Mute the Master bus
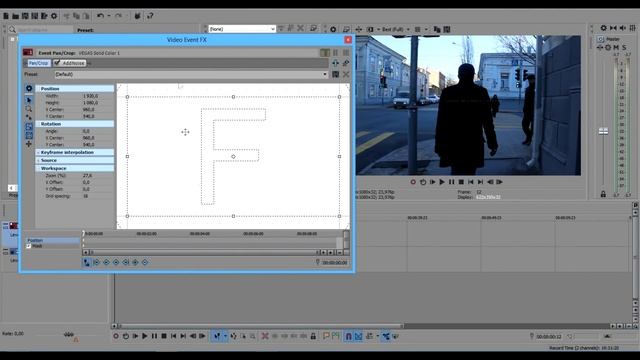The width and height of the screenshot is (640, 360). tap(616, 48)
